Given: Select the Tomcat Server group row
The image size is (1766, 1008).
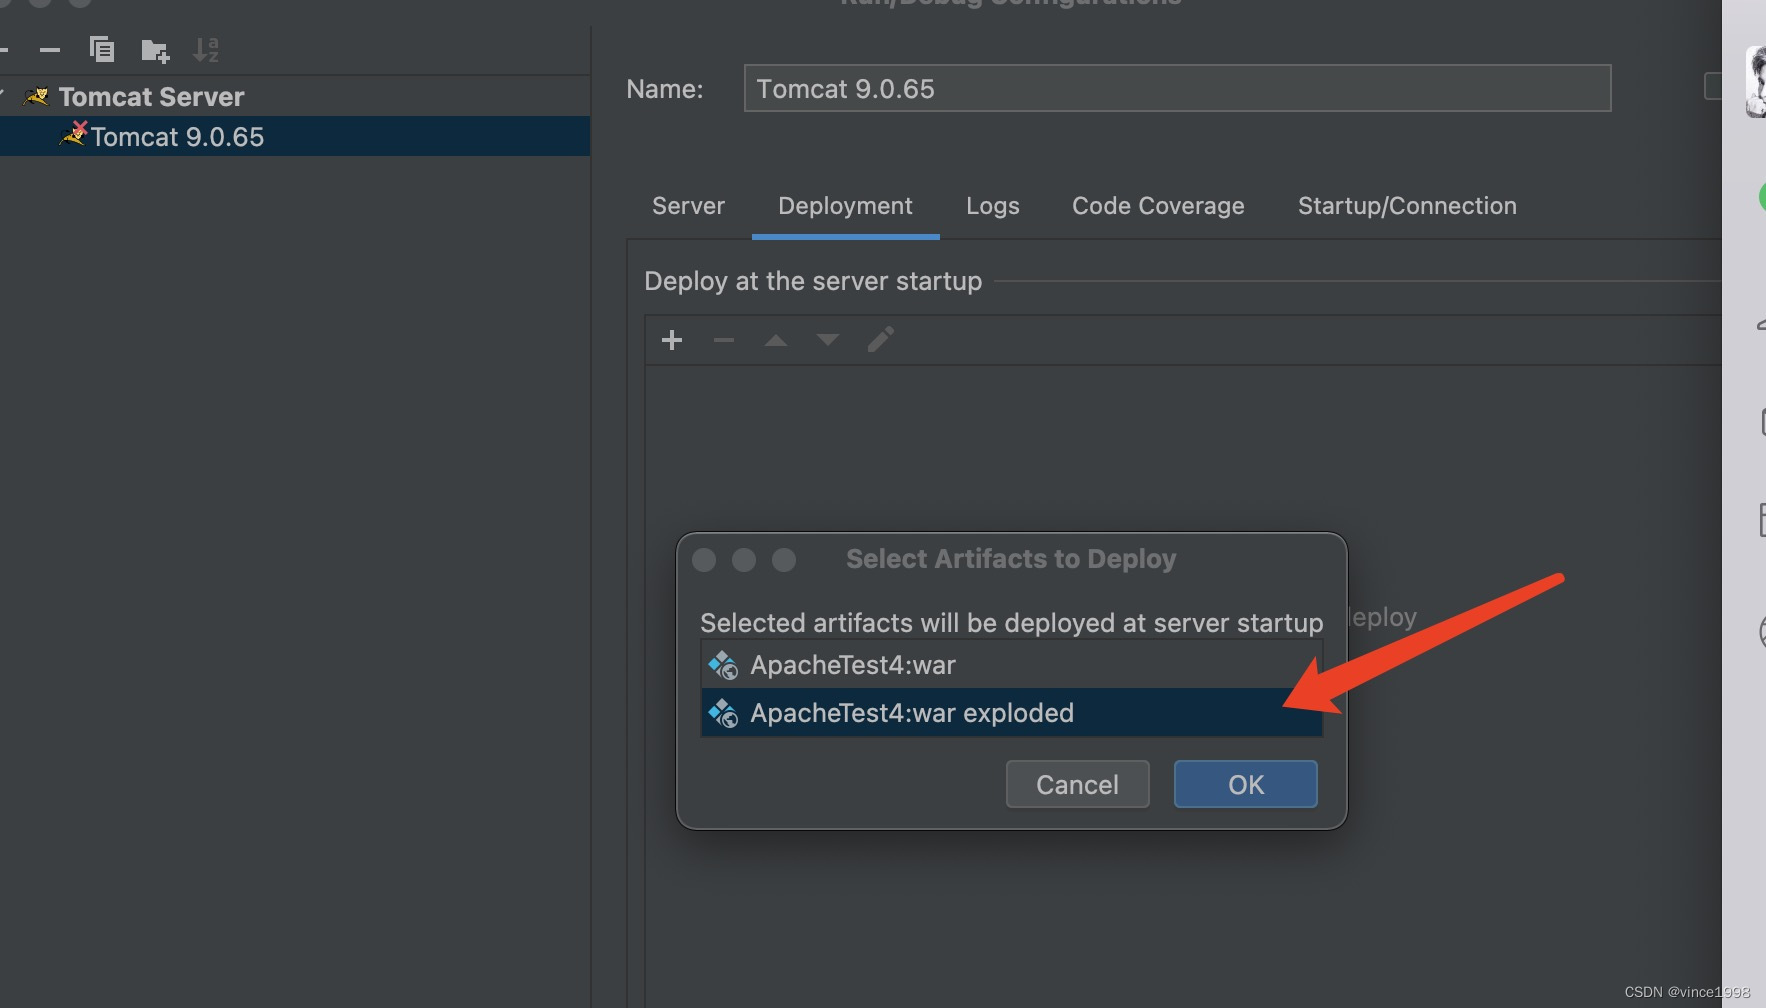Looking at the screenshot, I should pyautogui.click(x=295, y=97).
